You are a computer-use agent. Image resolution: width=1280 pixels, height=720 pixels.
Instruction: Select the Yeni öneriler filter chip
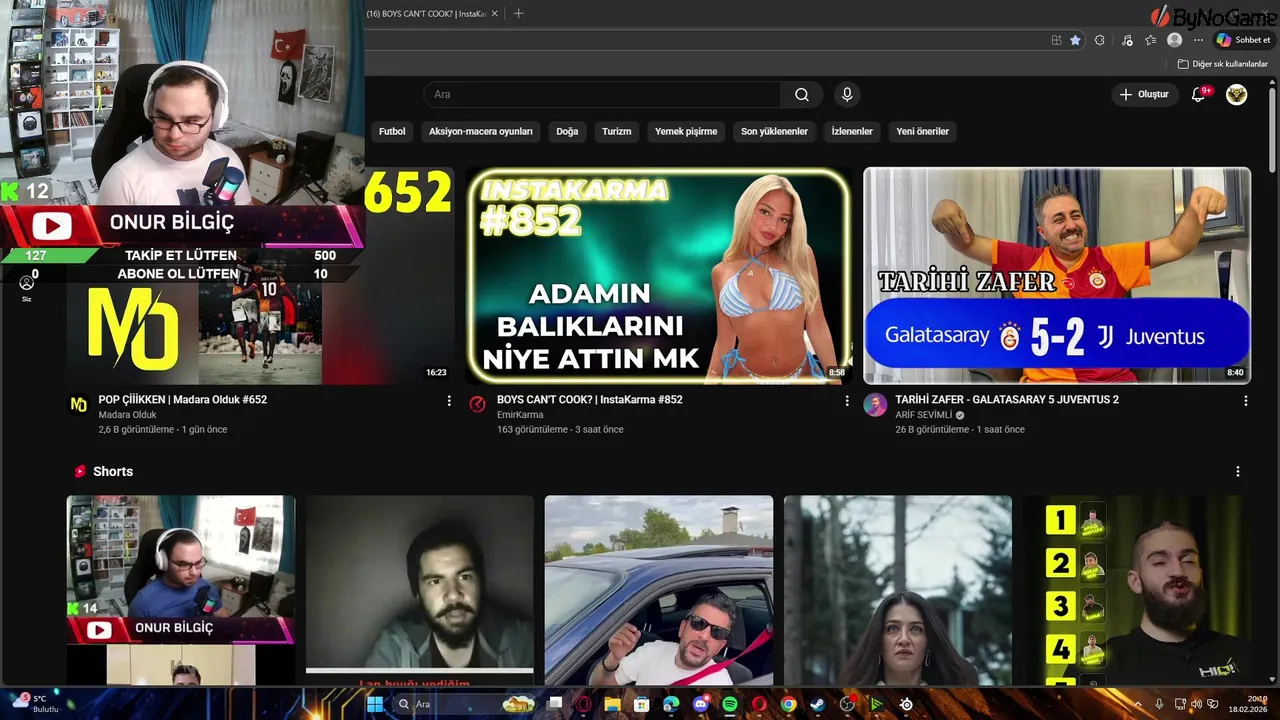pos(922,131)
